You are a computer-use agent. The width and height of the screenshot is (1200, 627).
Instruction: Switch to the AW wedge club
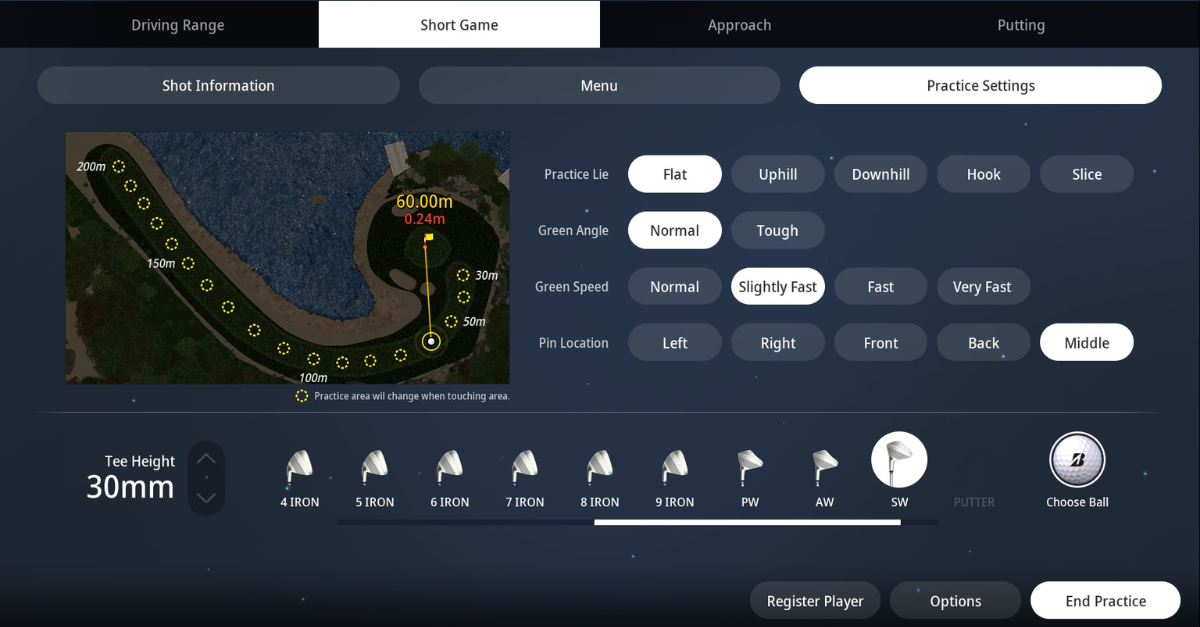[x=824, y=465]
